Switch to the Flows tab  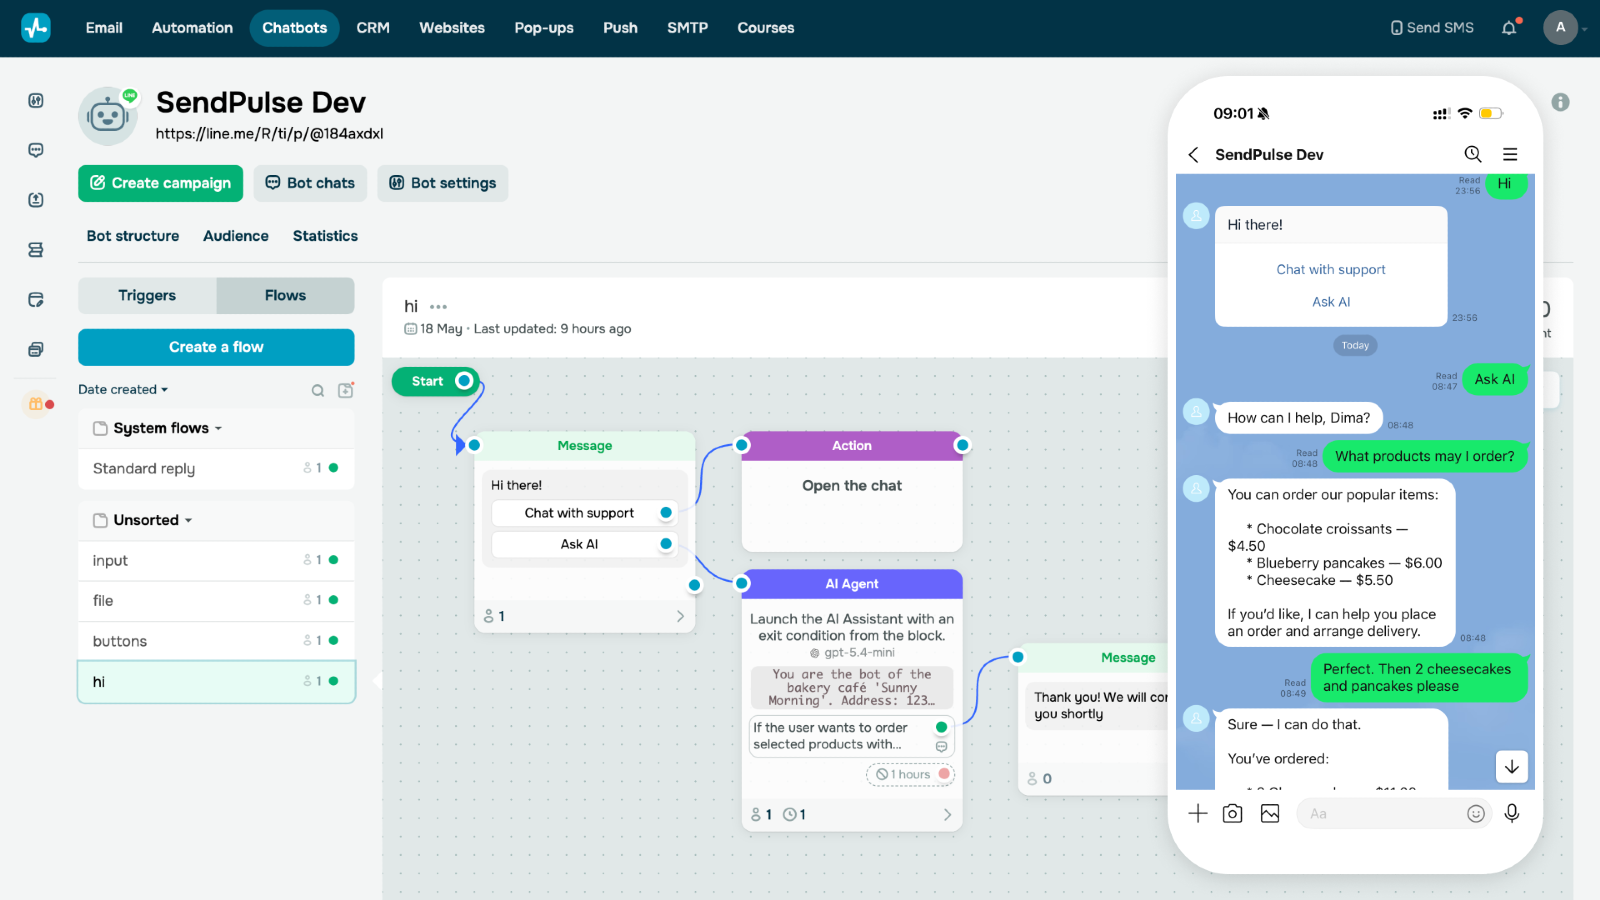coord(285,296)
